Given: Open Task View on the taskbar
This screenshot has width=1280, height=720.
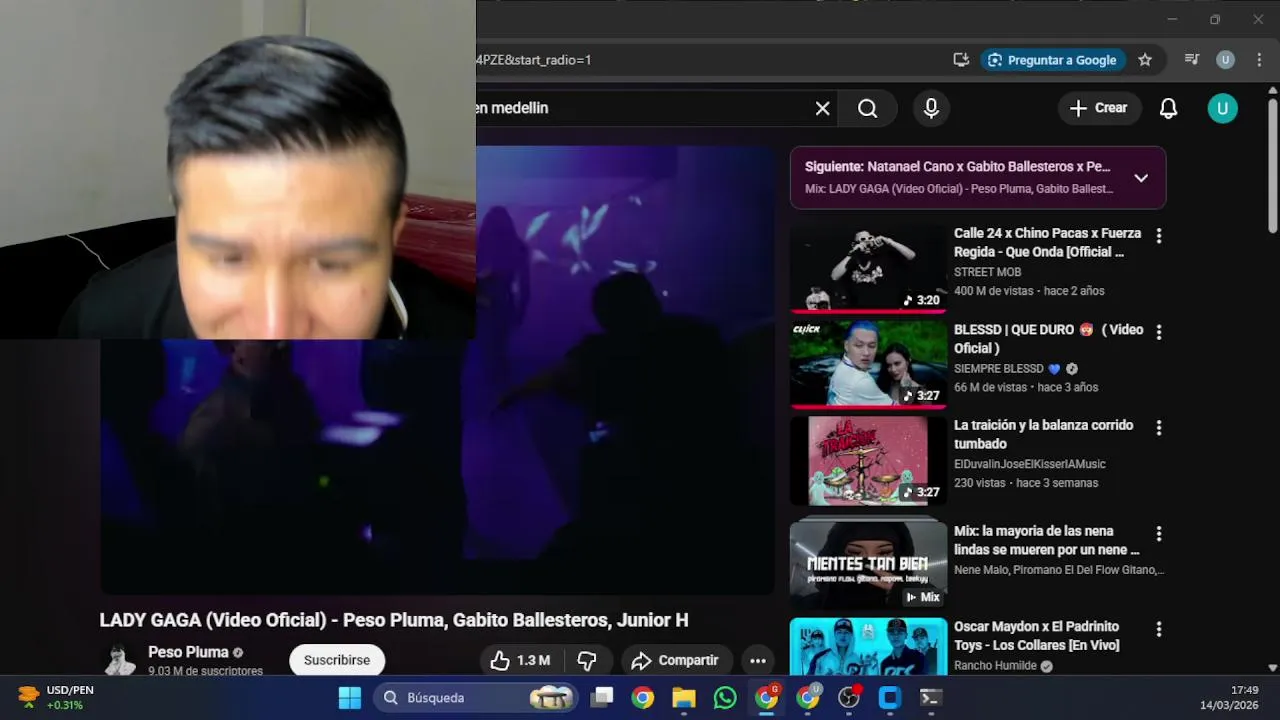Looking at the screenshot, I should 602,698.
